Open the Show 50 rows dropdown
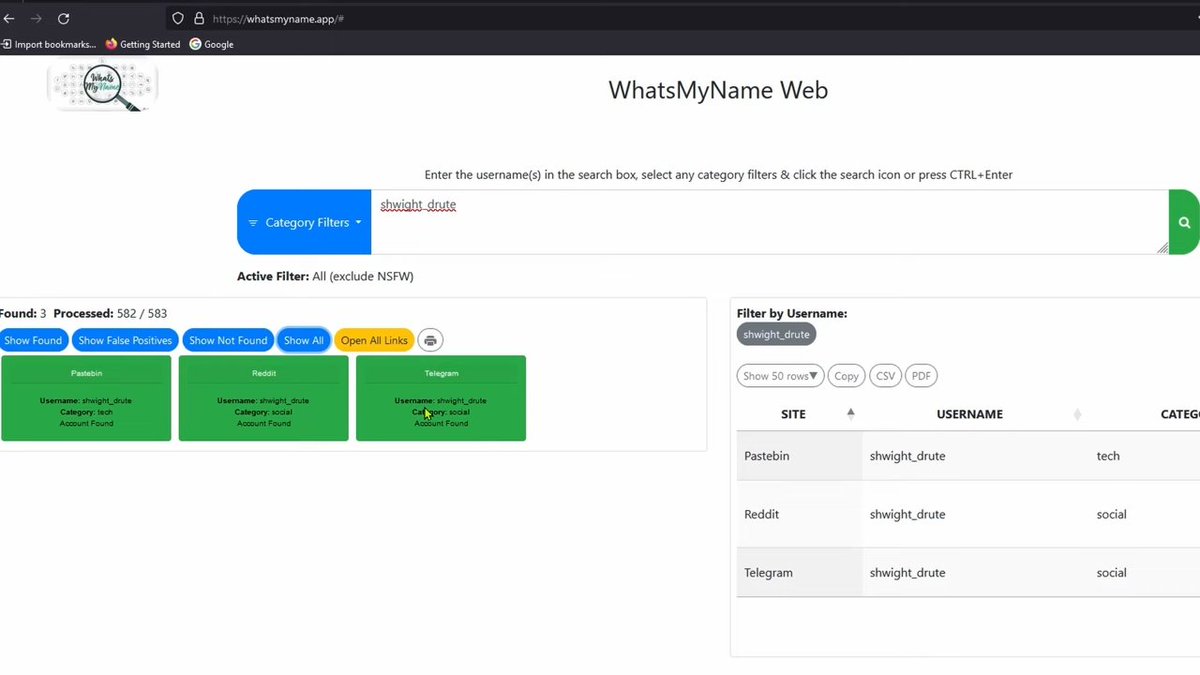The width and height of the screenshot is (1200, 675). click(x=780, y=376)
